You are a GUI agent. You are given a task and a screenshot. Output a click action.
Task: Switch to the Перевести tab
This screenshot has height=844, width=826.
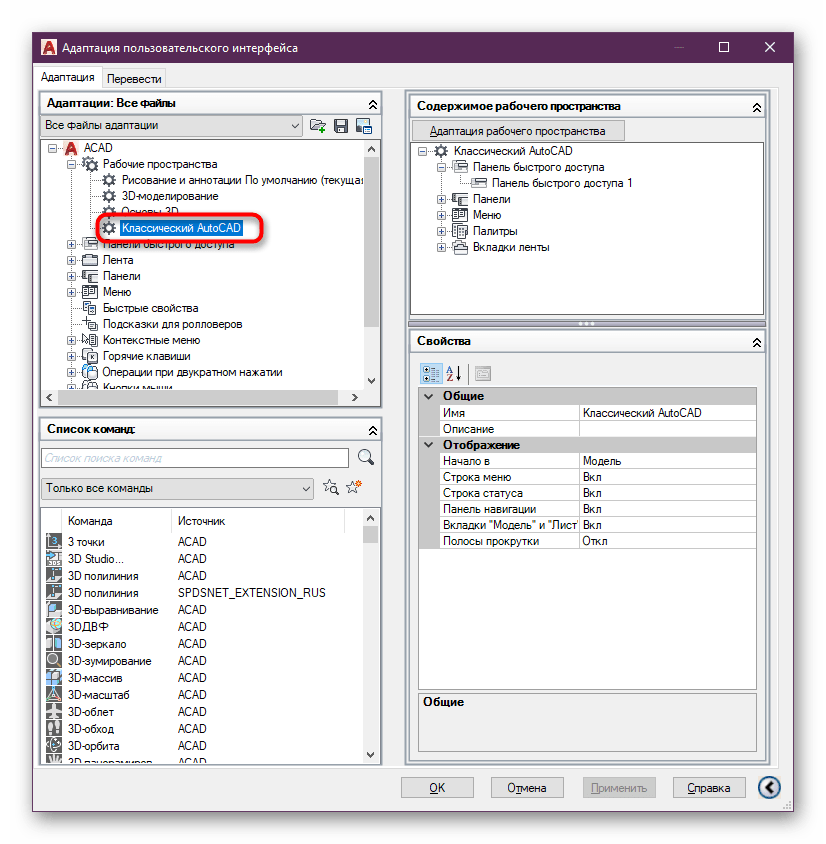134,79
